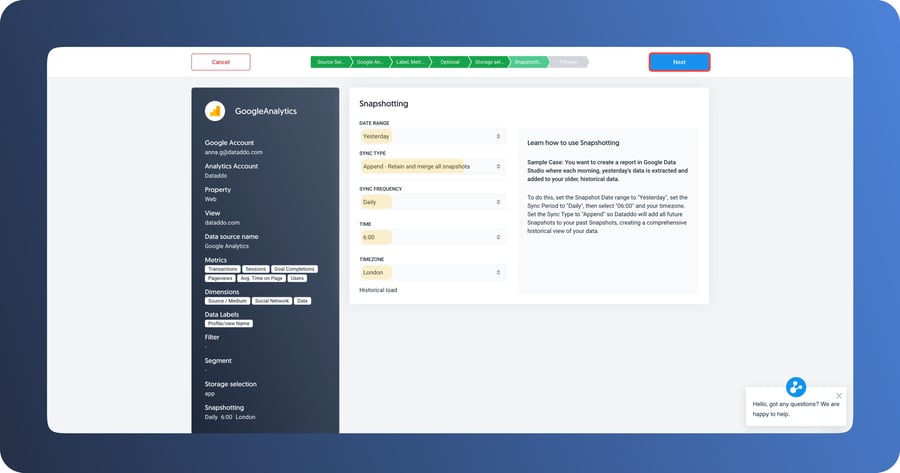Click the Source / Medium dimension tag
900x473 pixels.
click(227, 301)
